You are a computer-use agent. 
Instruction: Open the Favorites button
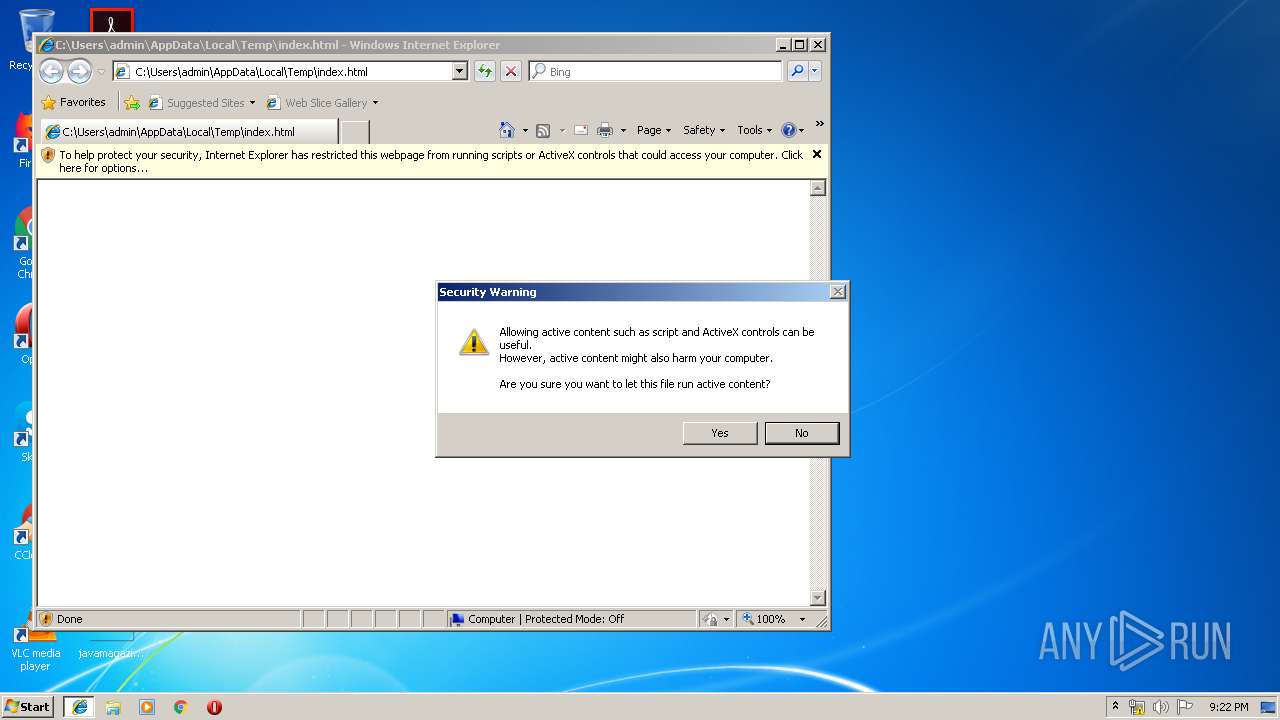click(x=73, y=102)
